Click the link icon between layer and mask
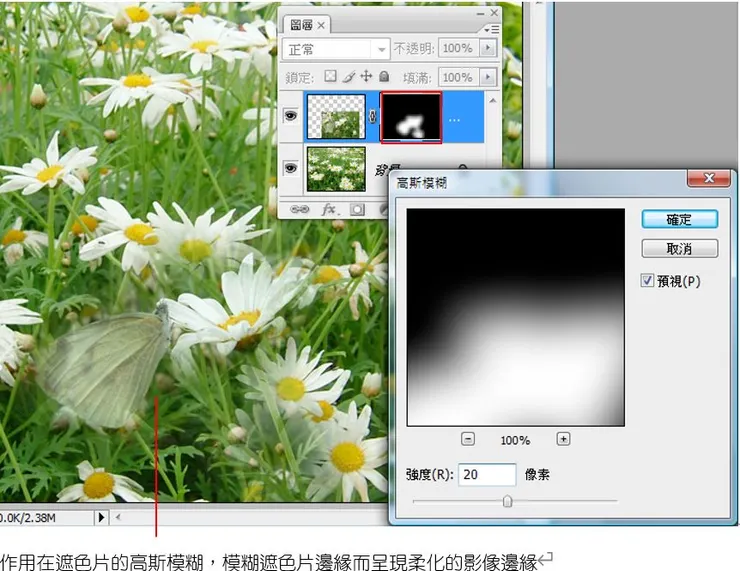Image resolution: width=740 pixels, height=571 pixels. (372, 117)
